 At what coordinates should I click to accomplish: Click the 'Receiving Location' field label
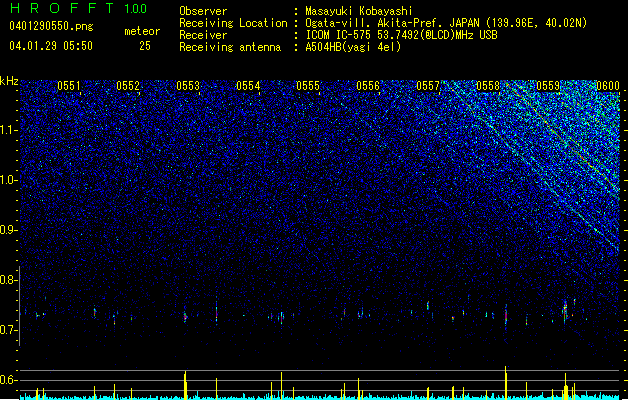233,23
